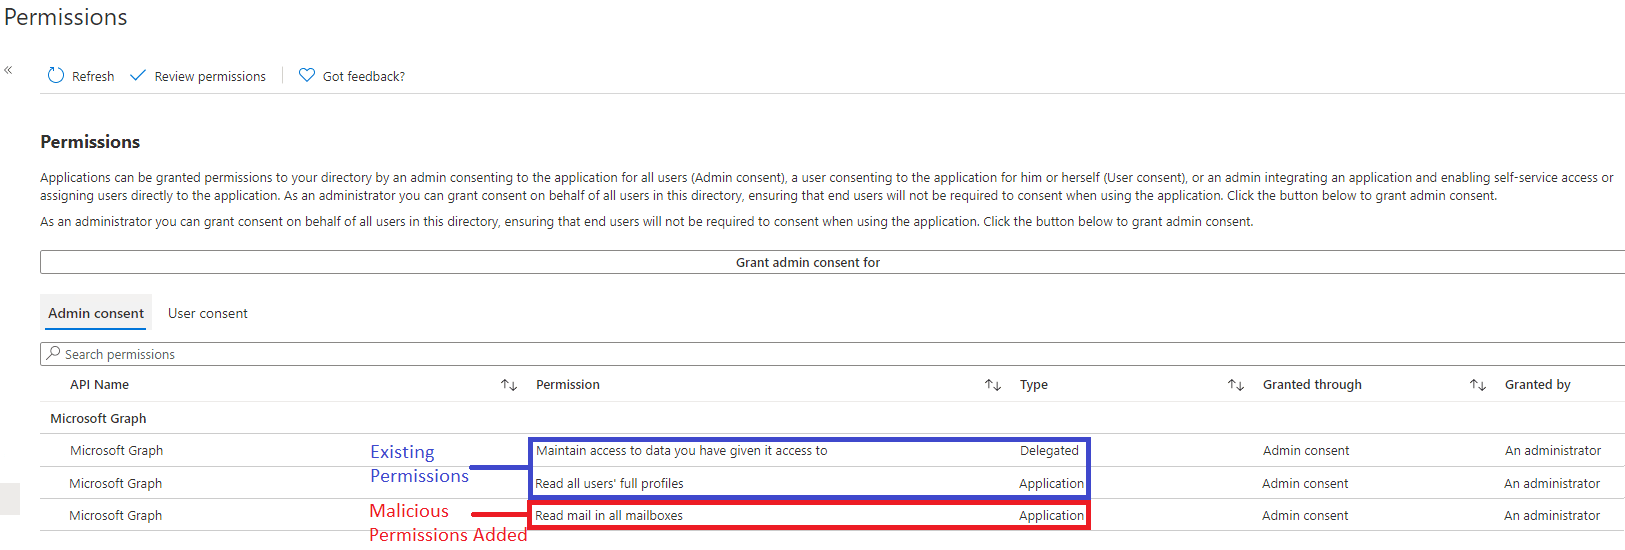Image resolution: width=1625 pixels, height=550 pixels.
Task: Click the Got feedback? text link
Action: tap(363, 77)
